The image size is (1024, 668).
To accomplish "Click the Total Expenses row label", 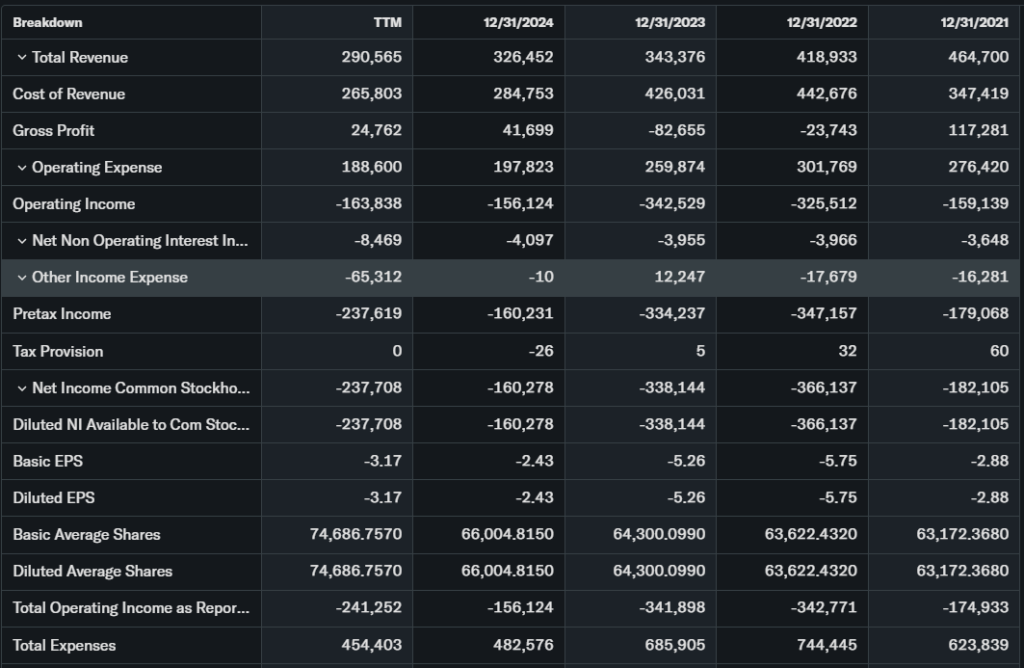I will [x=64, y=645].
